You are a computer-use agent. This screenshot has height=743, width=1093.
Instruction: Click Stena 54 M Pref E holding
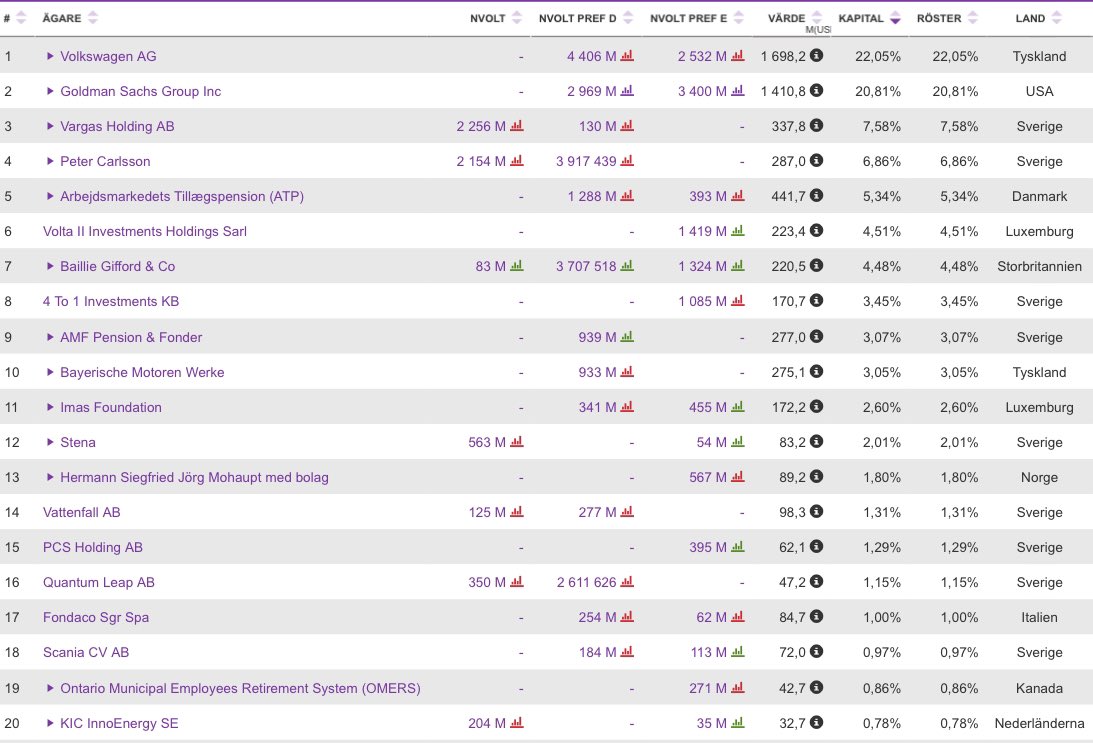(x=712, y=442)
